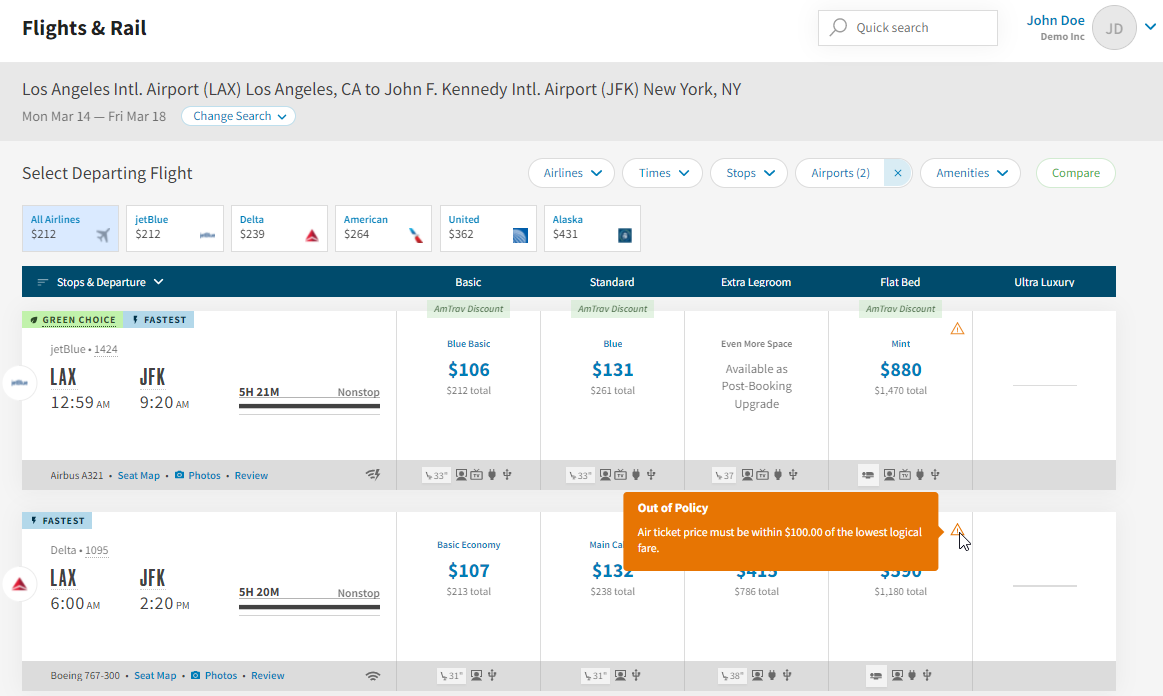
Task: Select the Blue Basic $106 fare
Action: 469,369
